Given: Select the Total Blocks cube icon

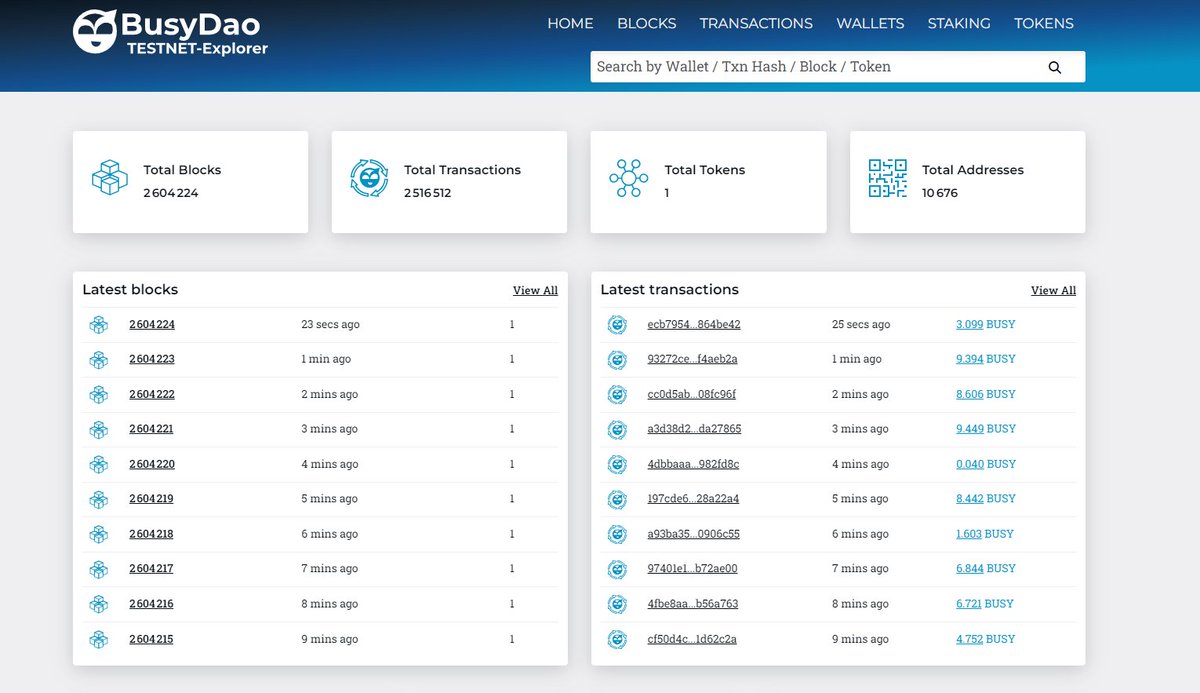Looking at the screenshot, I should point(109,179).
